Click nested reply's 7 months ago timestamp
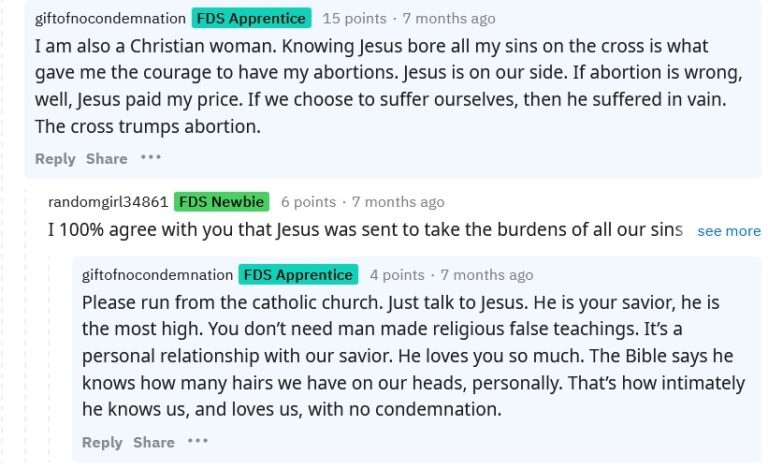The height and width of the screenshot is (469, 768). (486, 275)
